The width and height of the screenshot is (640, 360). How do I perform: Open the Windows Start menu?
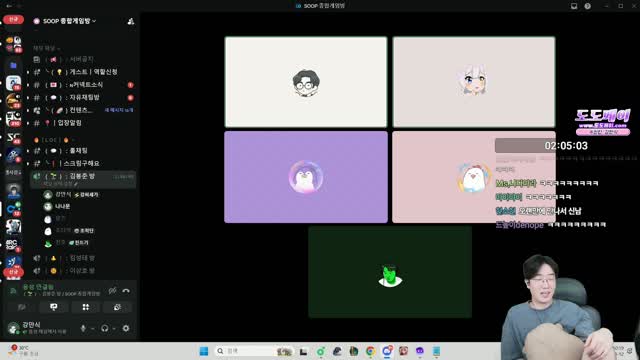point(204,351)
